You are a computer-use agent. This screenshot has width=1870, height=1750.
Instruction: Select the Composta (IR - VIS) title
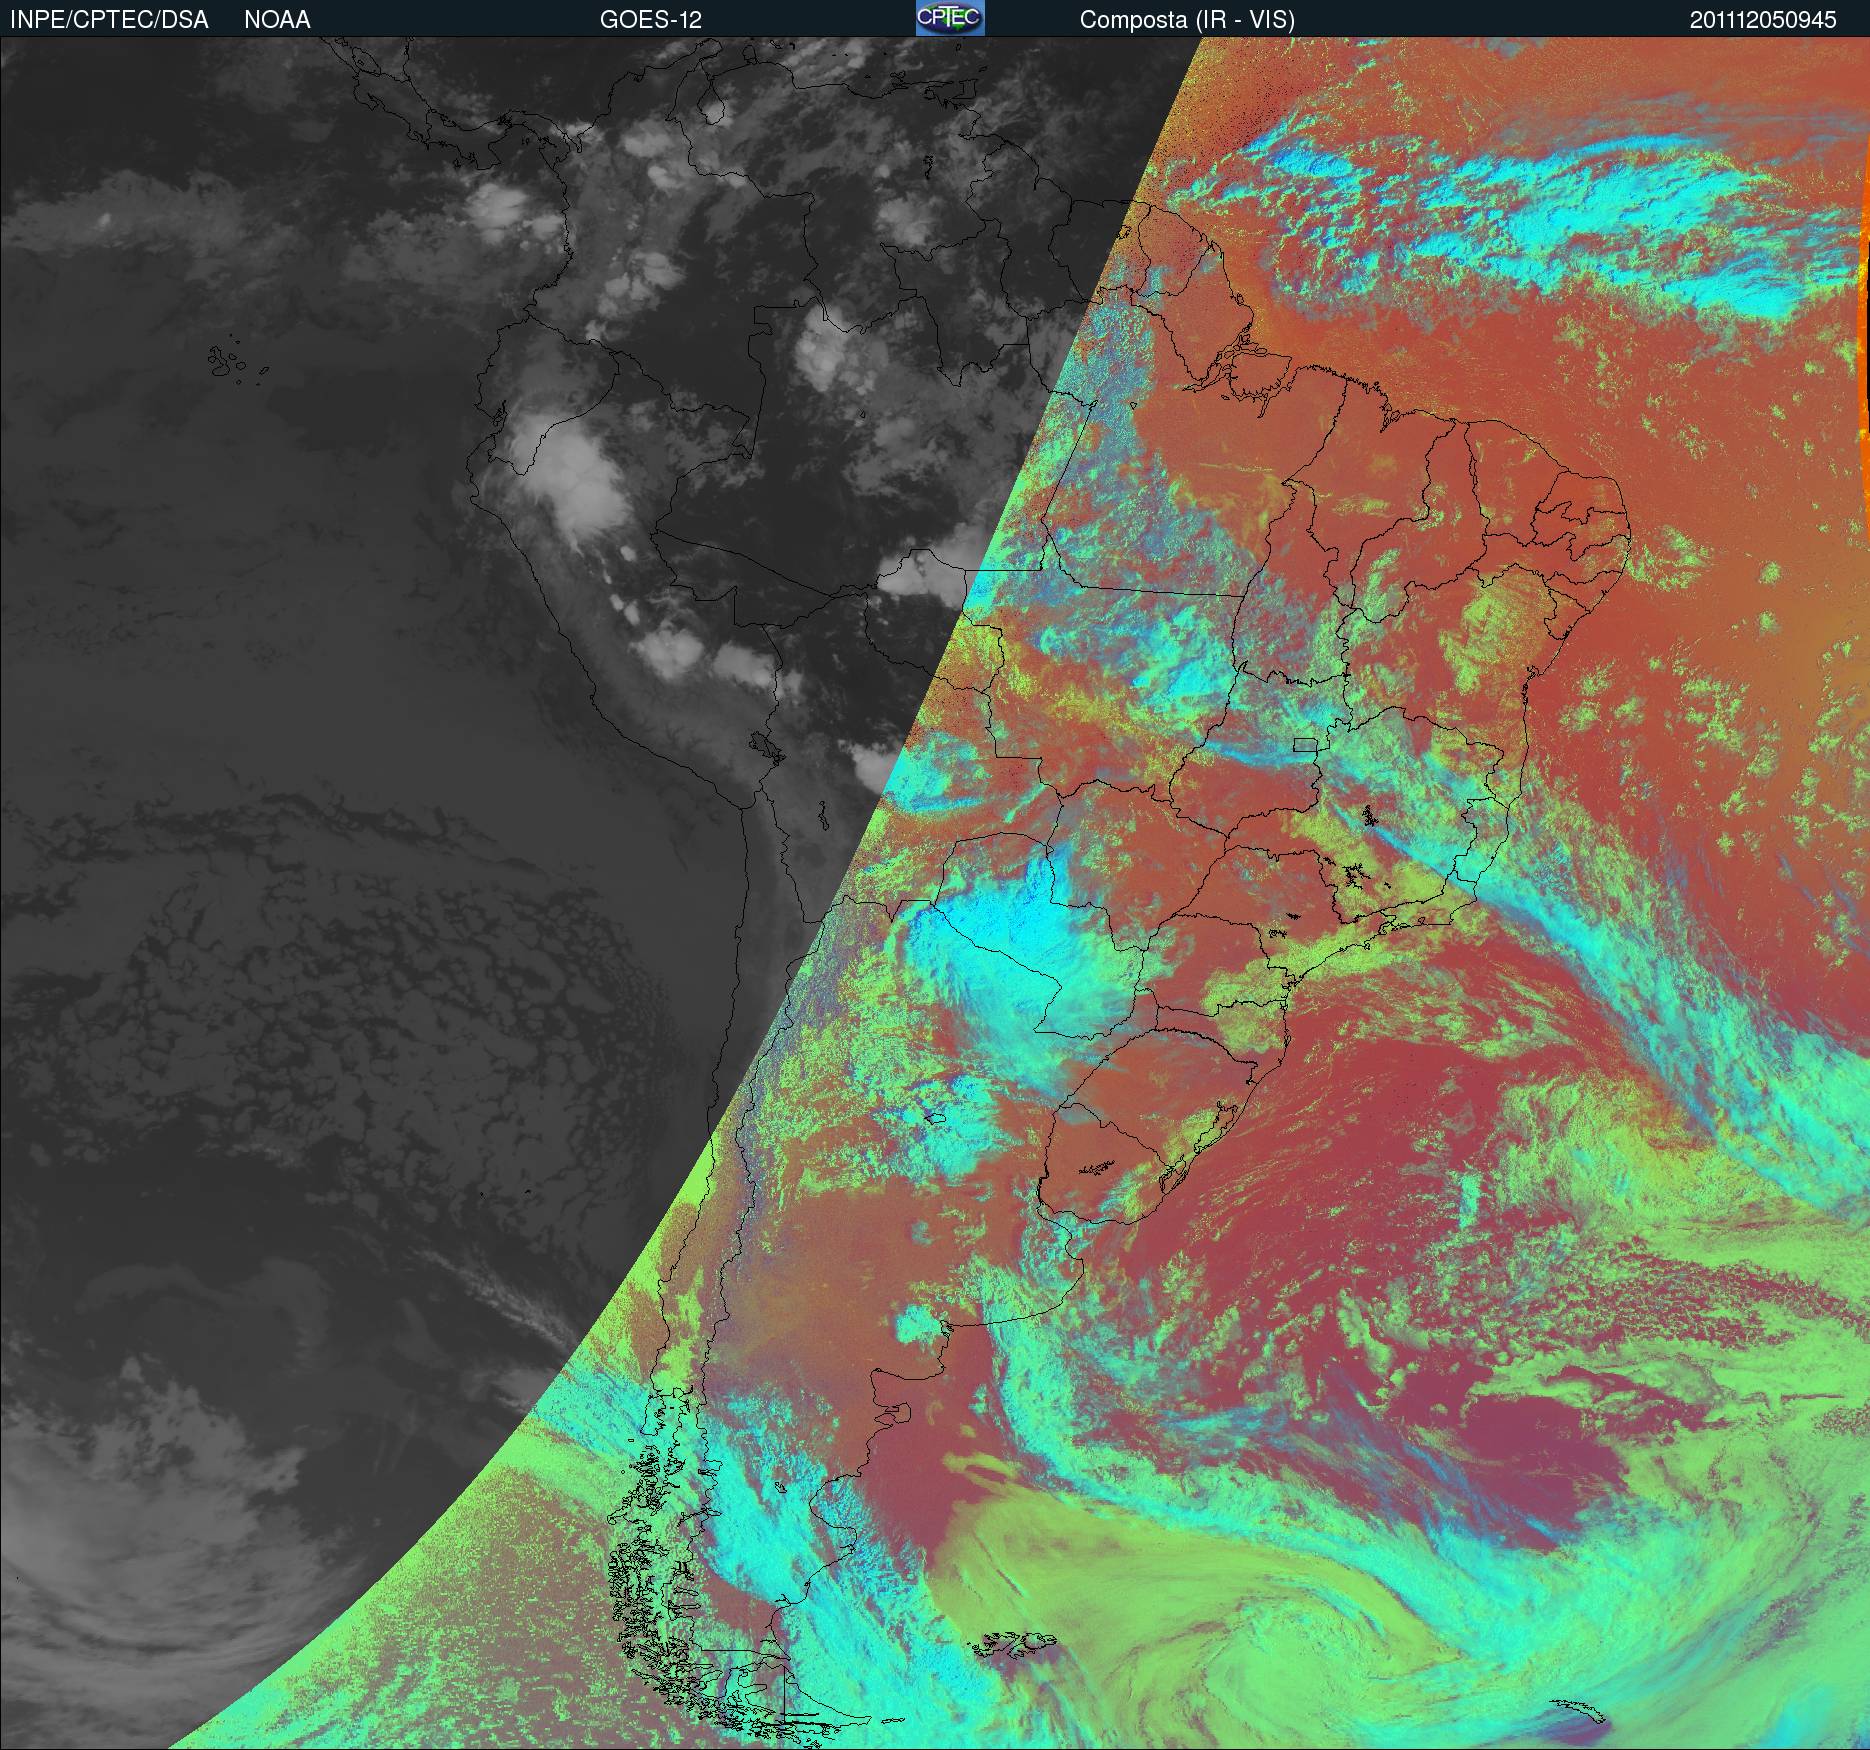click(x=1187, y=20)
